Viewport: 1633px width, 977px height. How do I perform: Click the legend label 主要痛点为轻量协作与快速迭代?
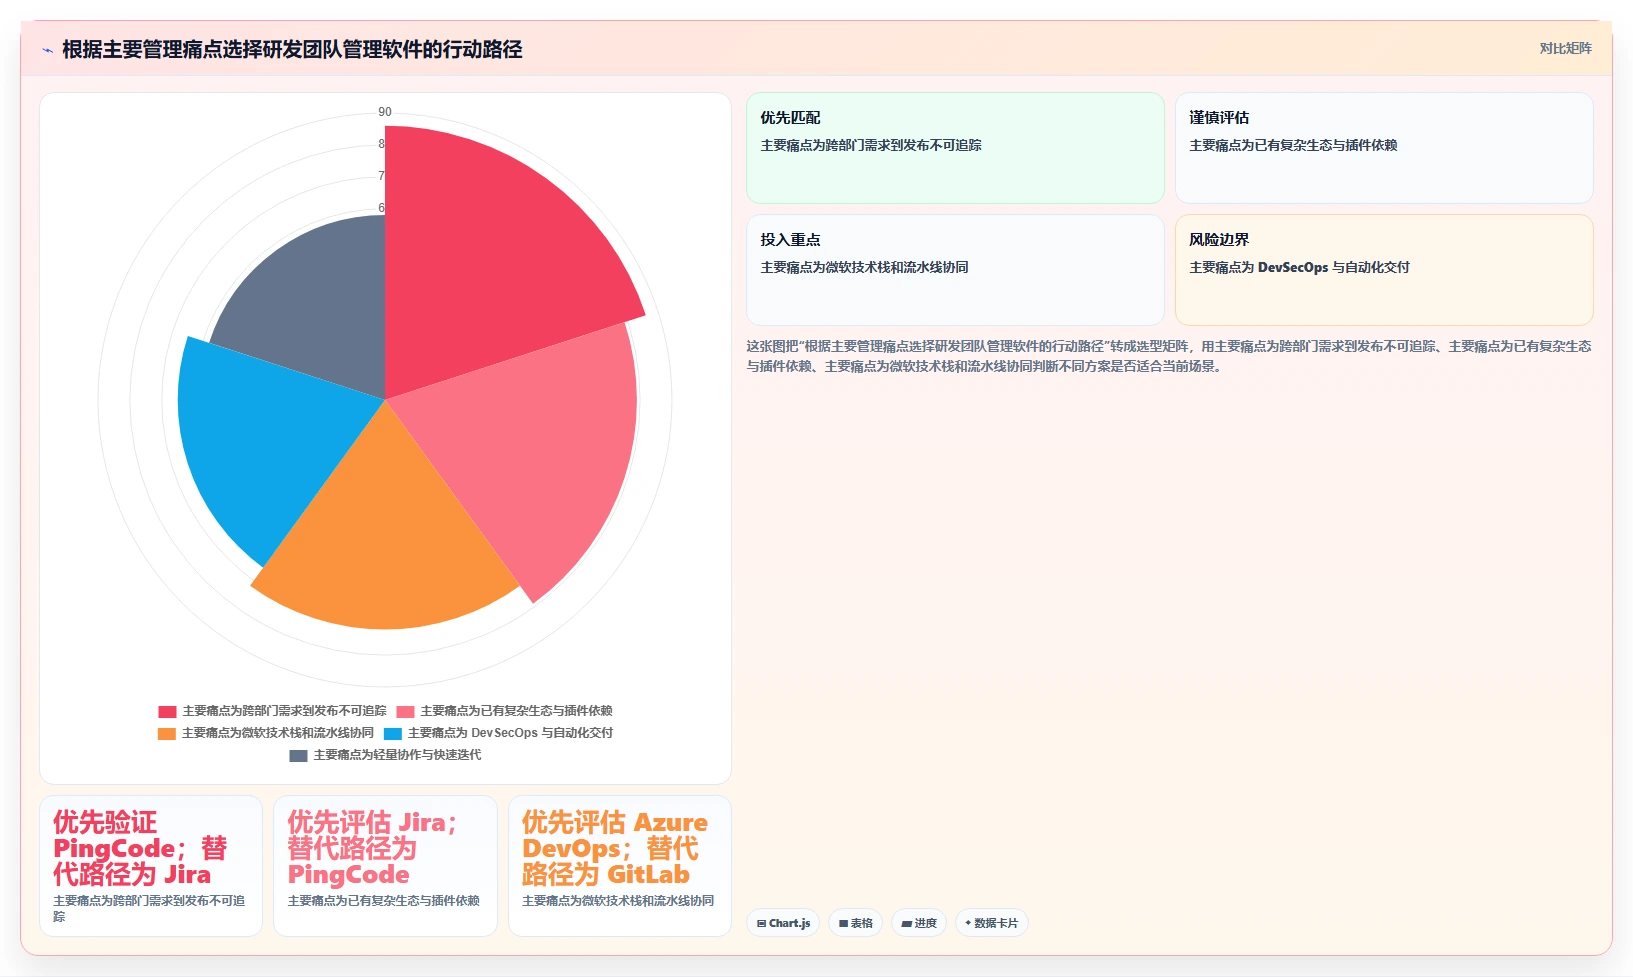pyautogui.click(x=397, y=755)
